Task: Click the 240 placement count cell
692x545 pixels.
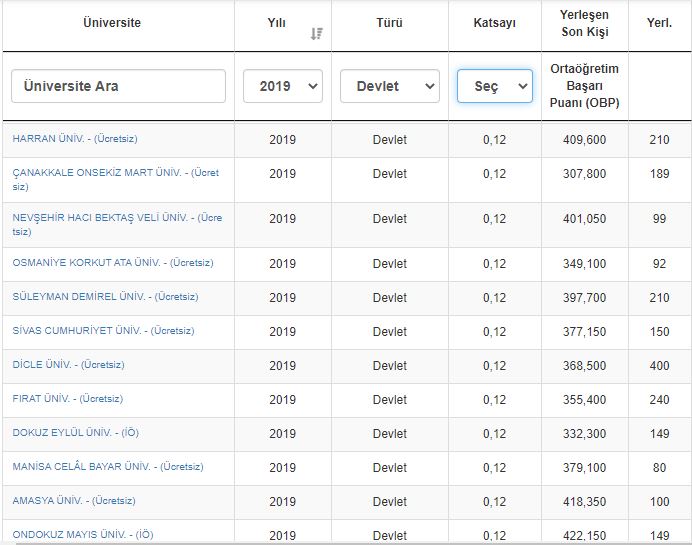Action: tap(660, 400)
